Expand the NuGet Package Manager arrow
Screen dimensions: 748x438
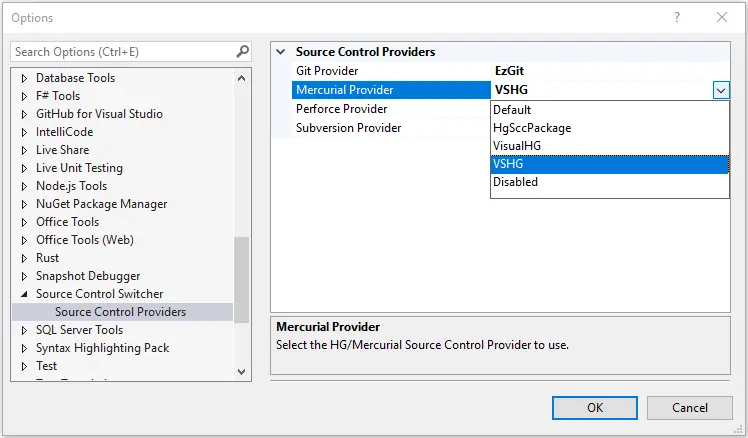click(x=24, y=204)
